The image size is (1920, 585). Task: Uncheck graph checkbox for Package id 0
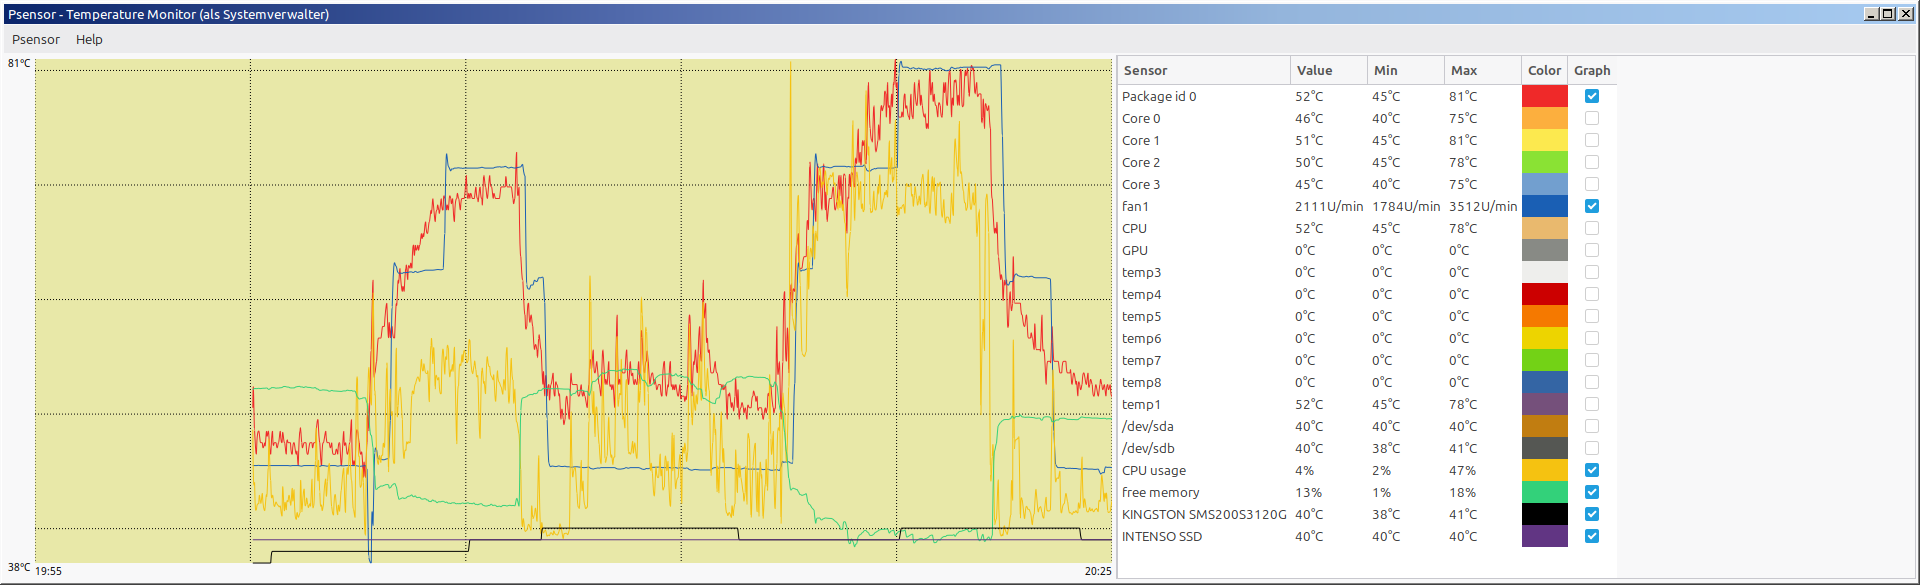click(1592, 96)
